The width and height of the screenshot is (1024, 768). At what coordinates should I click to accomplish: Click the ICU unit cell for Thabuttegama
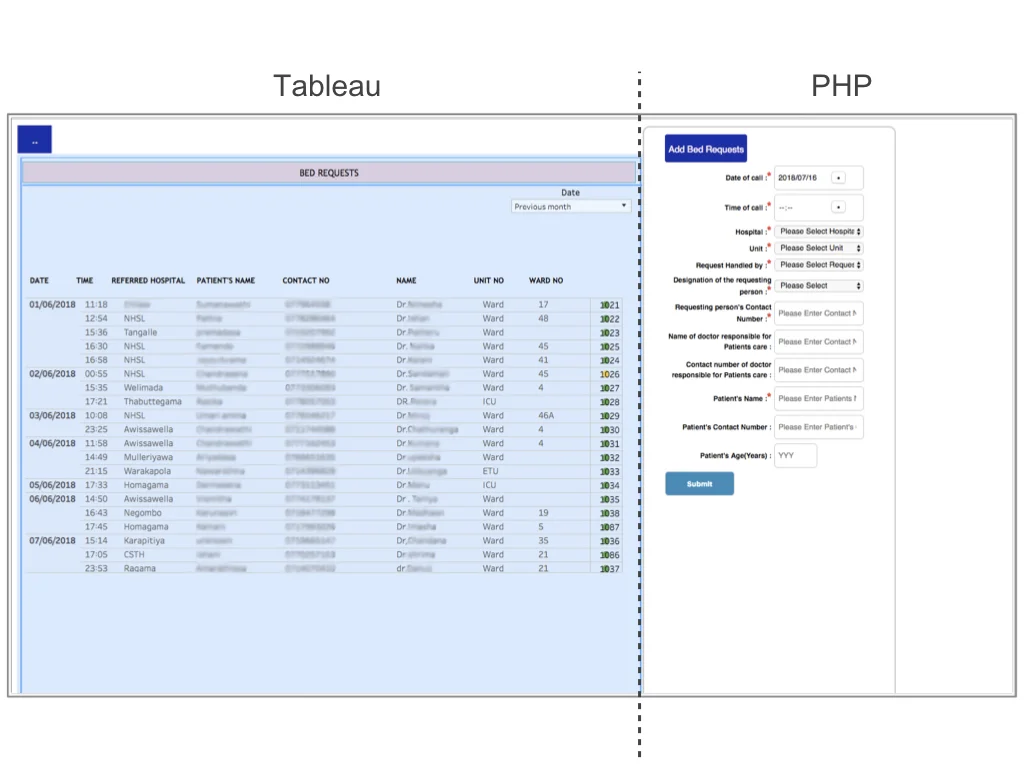click(489, 401)
